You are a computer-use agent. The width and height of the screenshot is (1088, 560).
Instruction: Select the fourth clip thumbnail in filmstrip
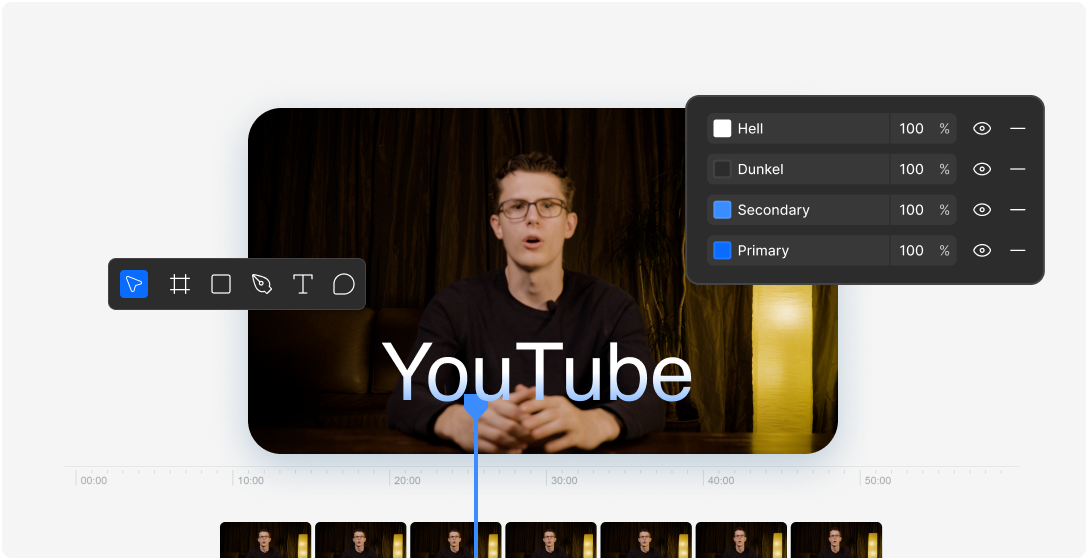551,540
